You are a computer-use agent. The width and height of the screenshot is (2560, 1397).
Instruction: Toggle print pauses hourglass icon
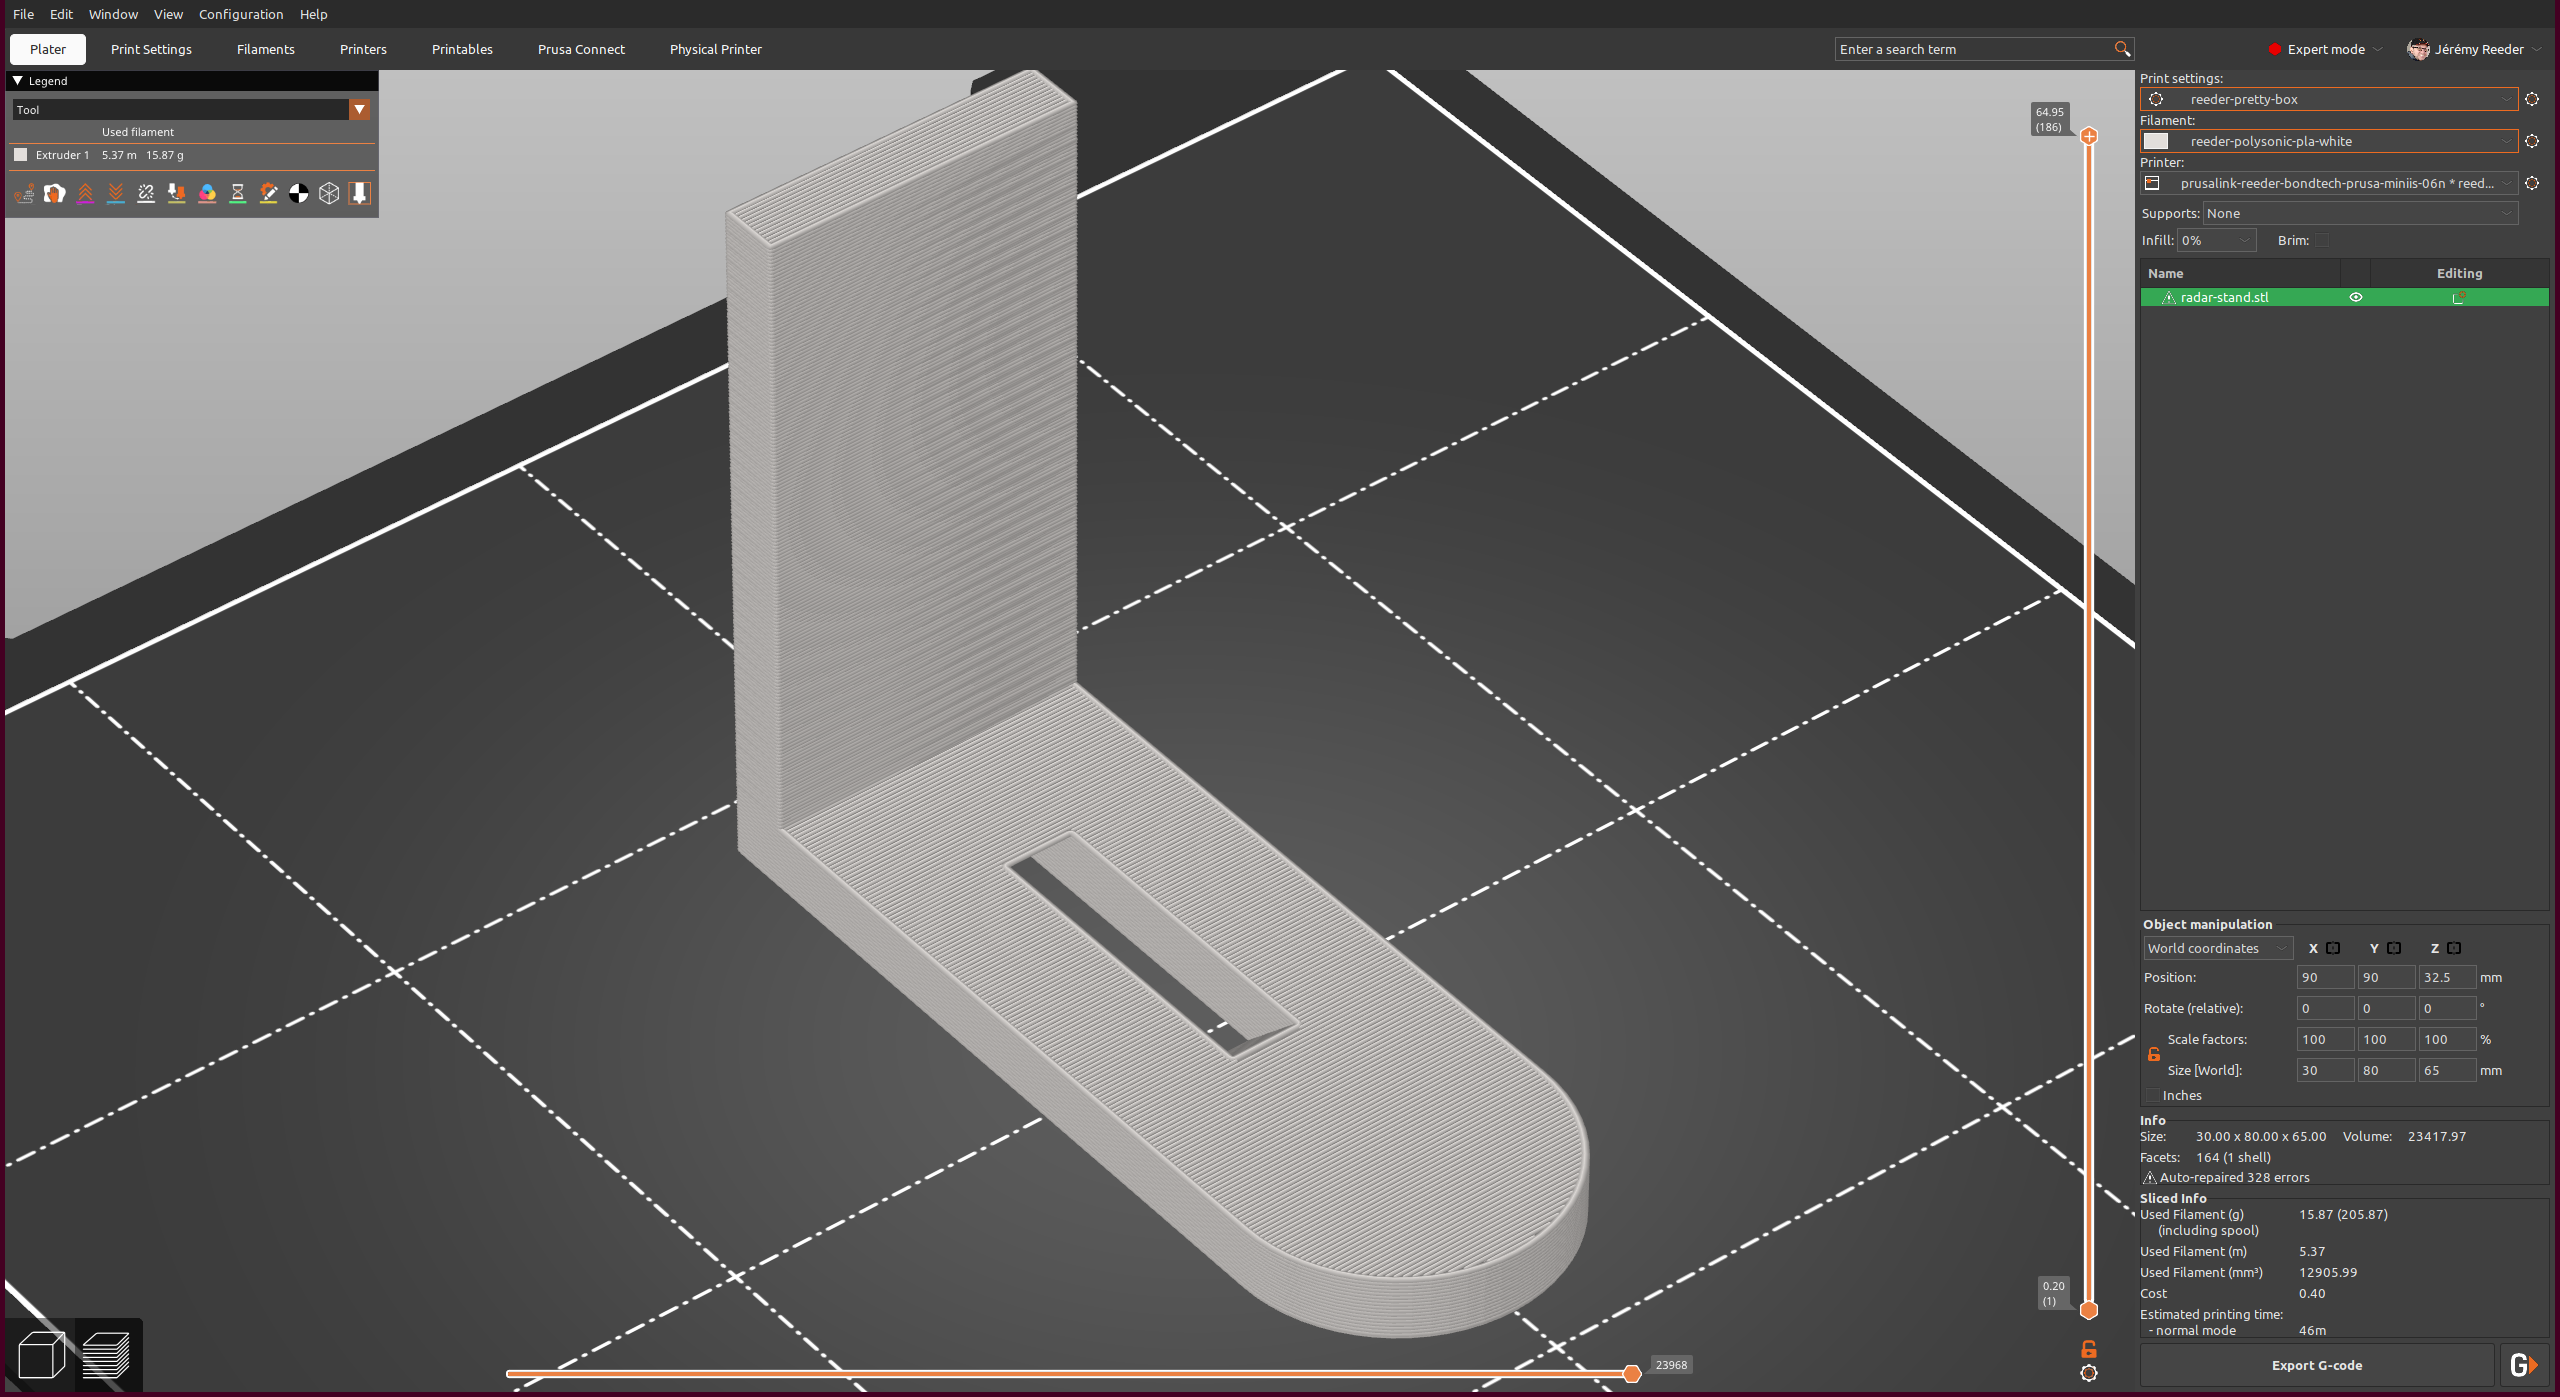tap(238, 193)
